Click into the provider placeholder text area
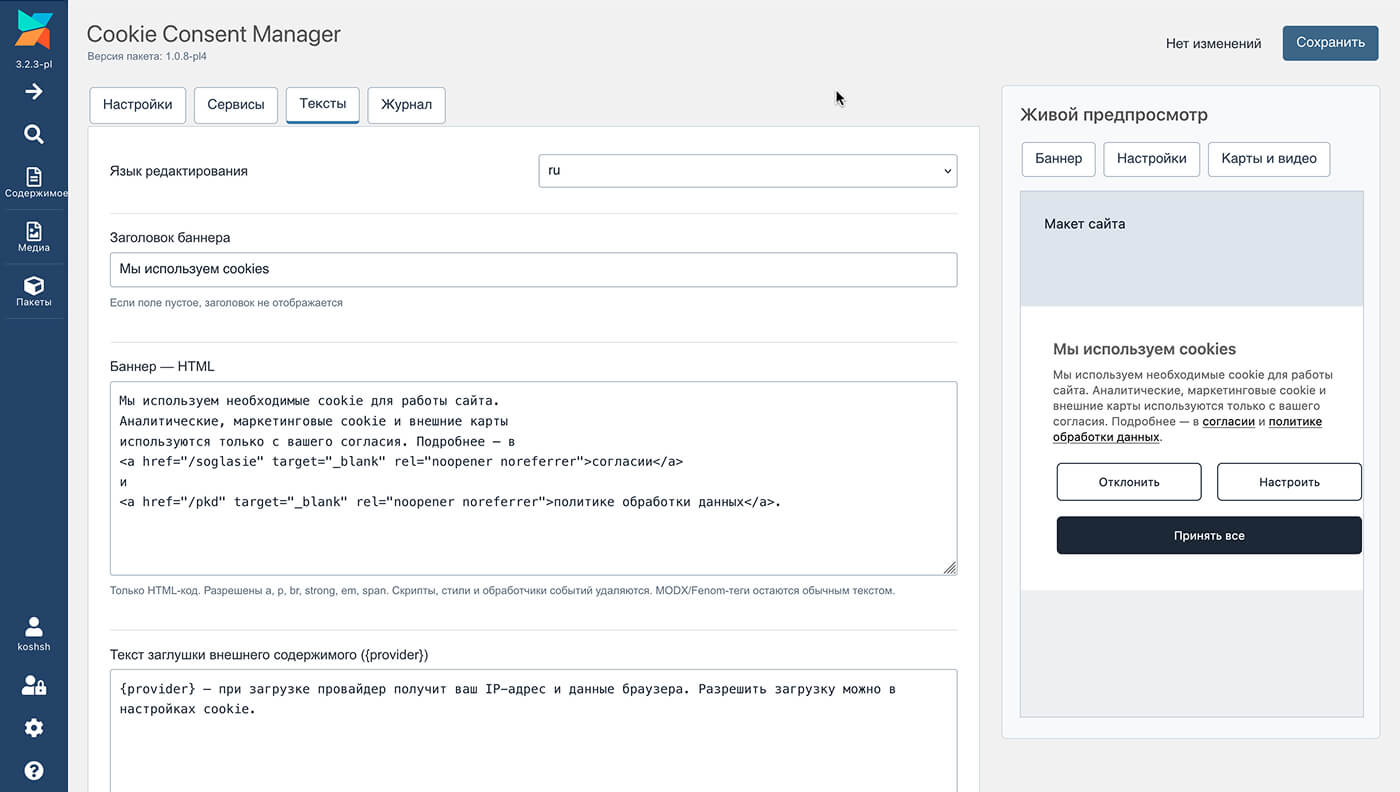The height and width of the screenshot is (792, 1400). click(x=533, y=731)
